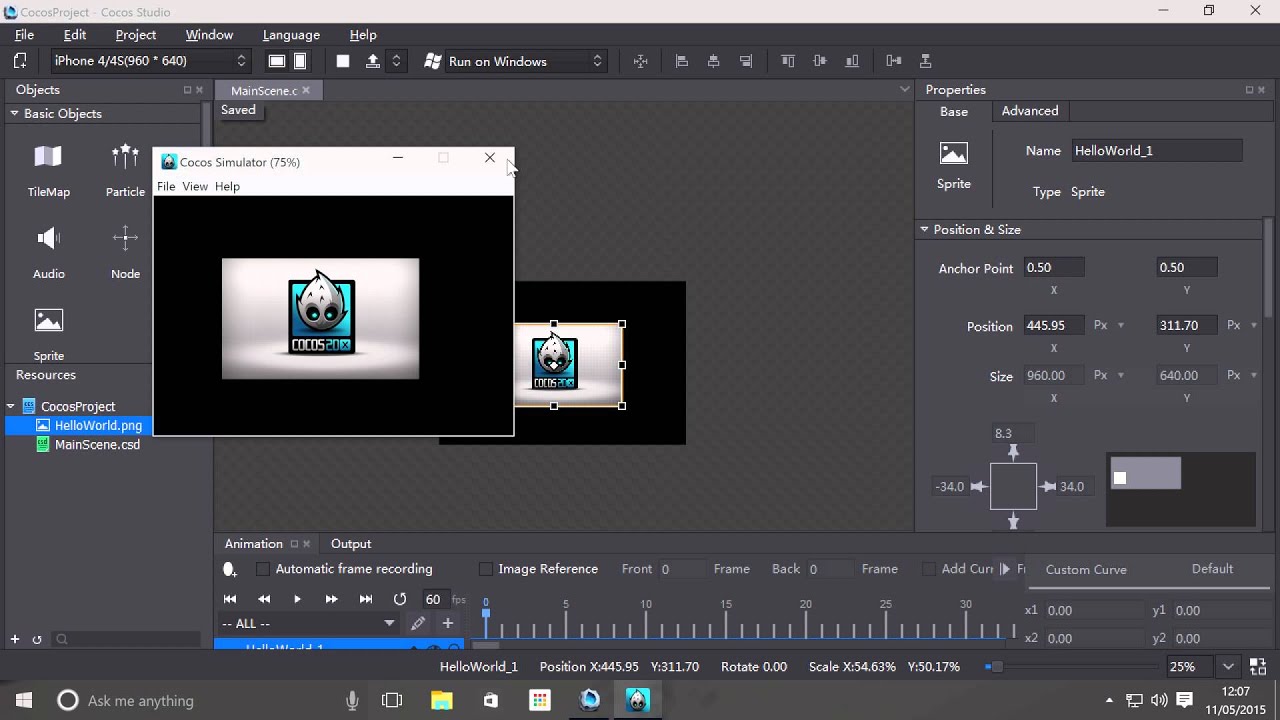This screenshot has height=720, width=1280.
Task: Click the add resource plus icon
Action: 15,639
